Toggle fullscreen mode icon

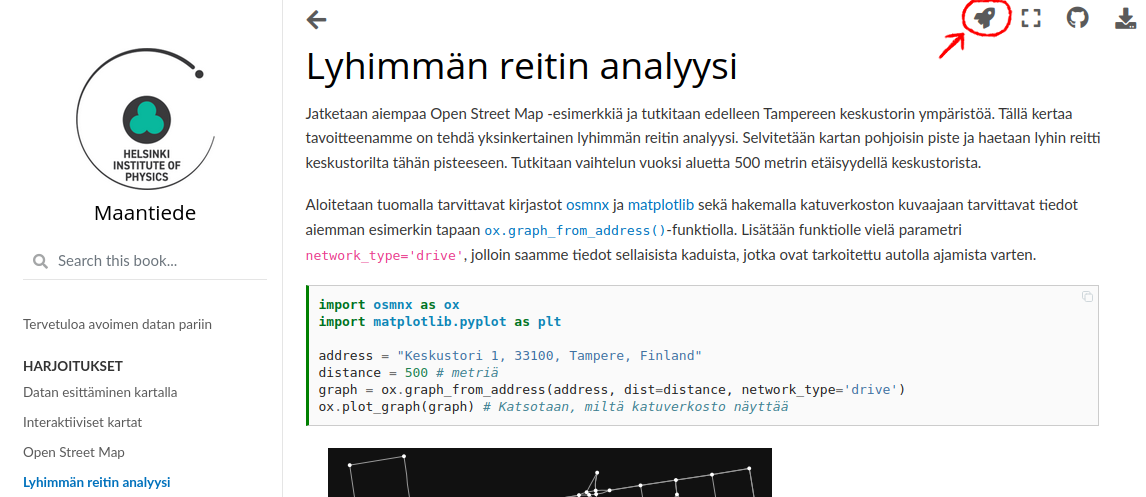[x=1031, y=18]
